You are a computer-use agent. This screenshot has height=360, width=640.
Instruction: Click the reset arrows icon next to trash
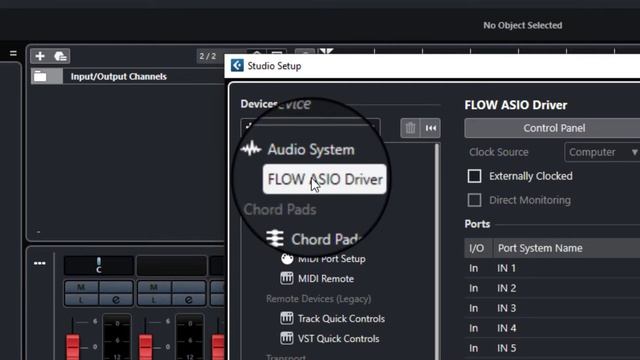431,128
